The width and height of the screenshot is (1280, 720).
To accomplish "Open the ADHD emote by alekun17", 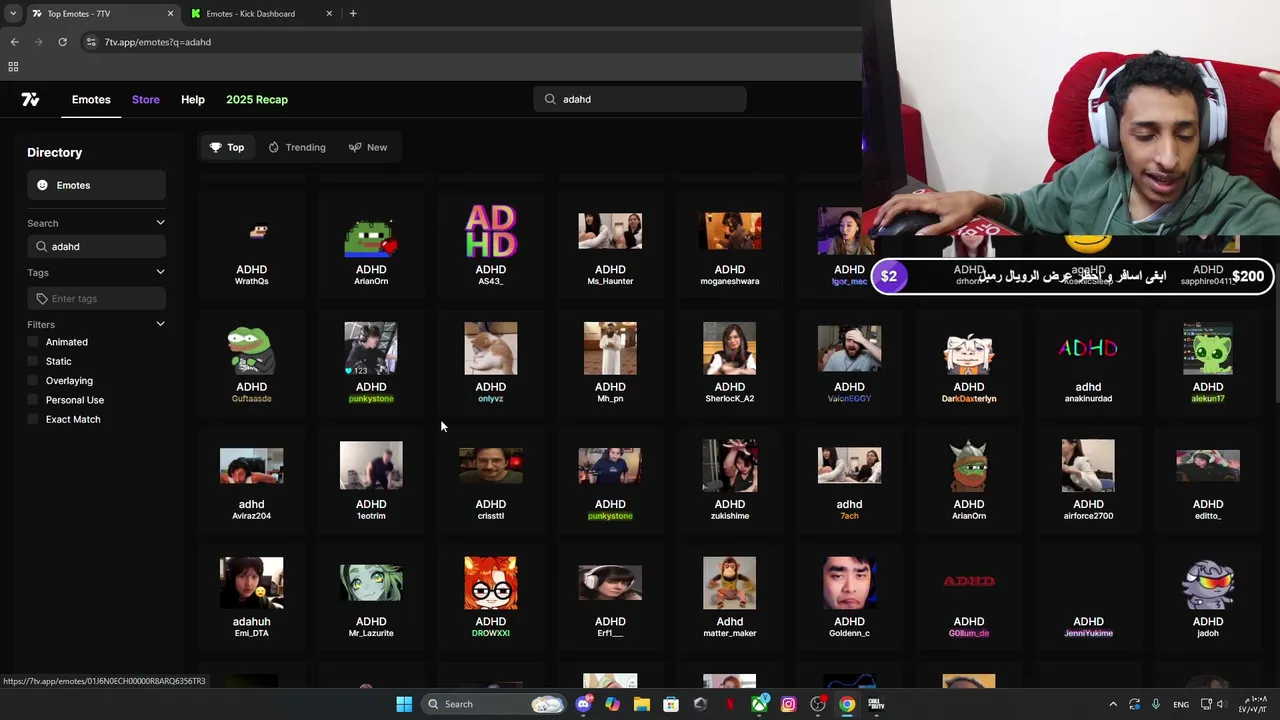I will [1208, 362].
